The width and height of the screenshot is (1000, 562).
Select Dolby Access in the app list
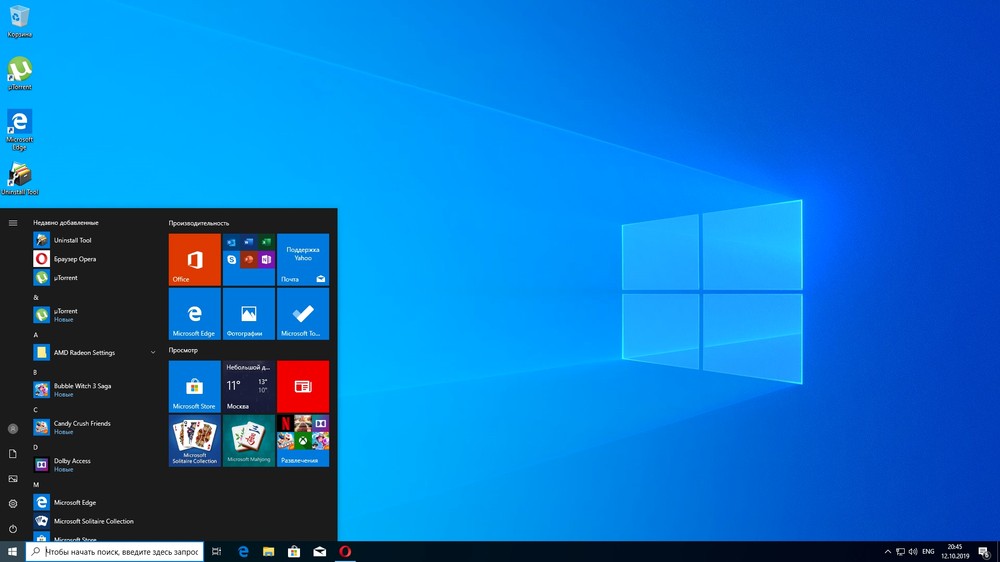click(x=71, y=461)
